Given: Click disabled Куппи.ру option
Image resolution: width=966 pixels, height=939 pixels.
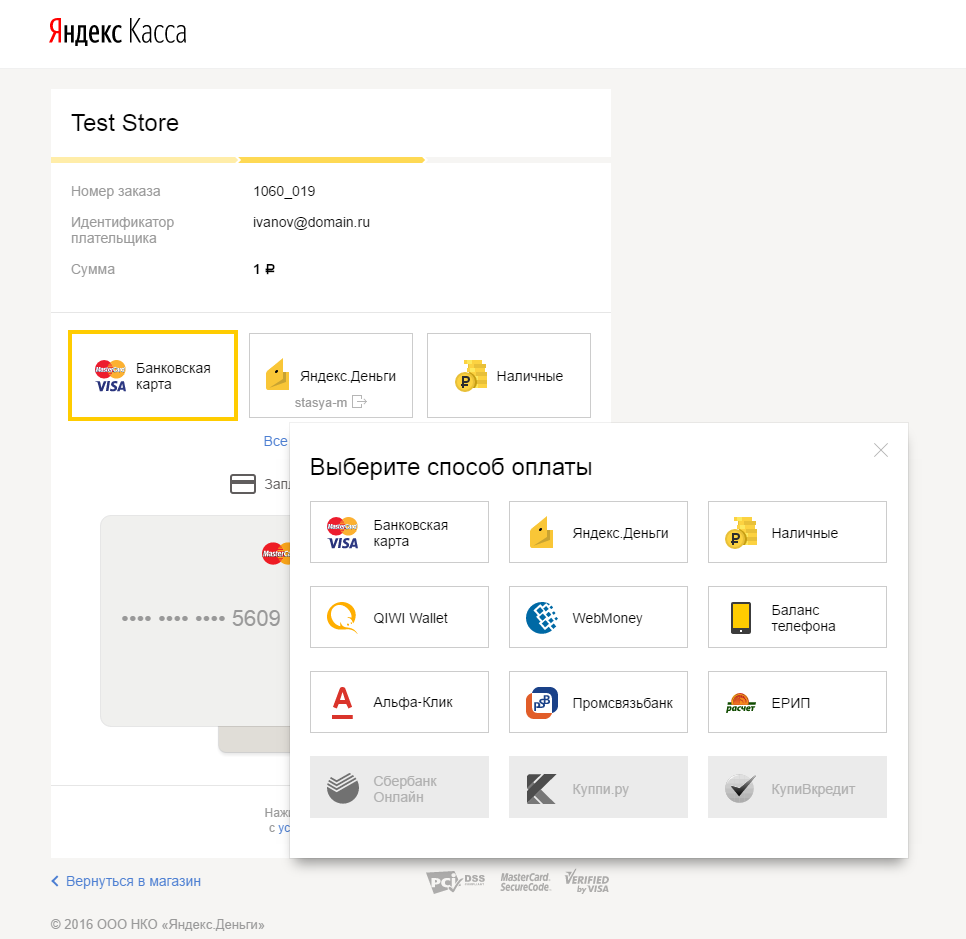Looking at the screenshot, I should 598,787.
